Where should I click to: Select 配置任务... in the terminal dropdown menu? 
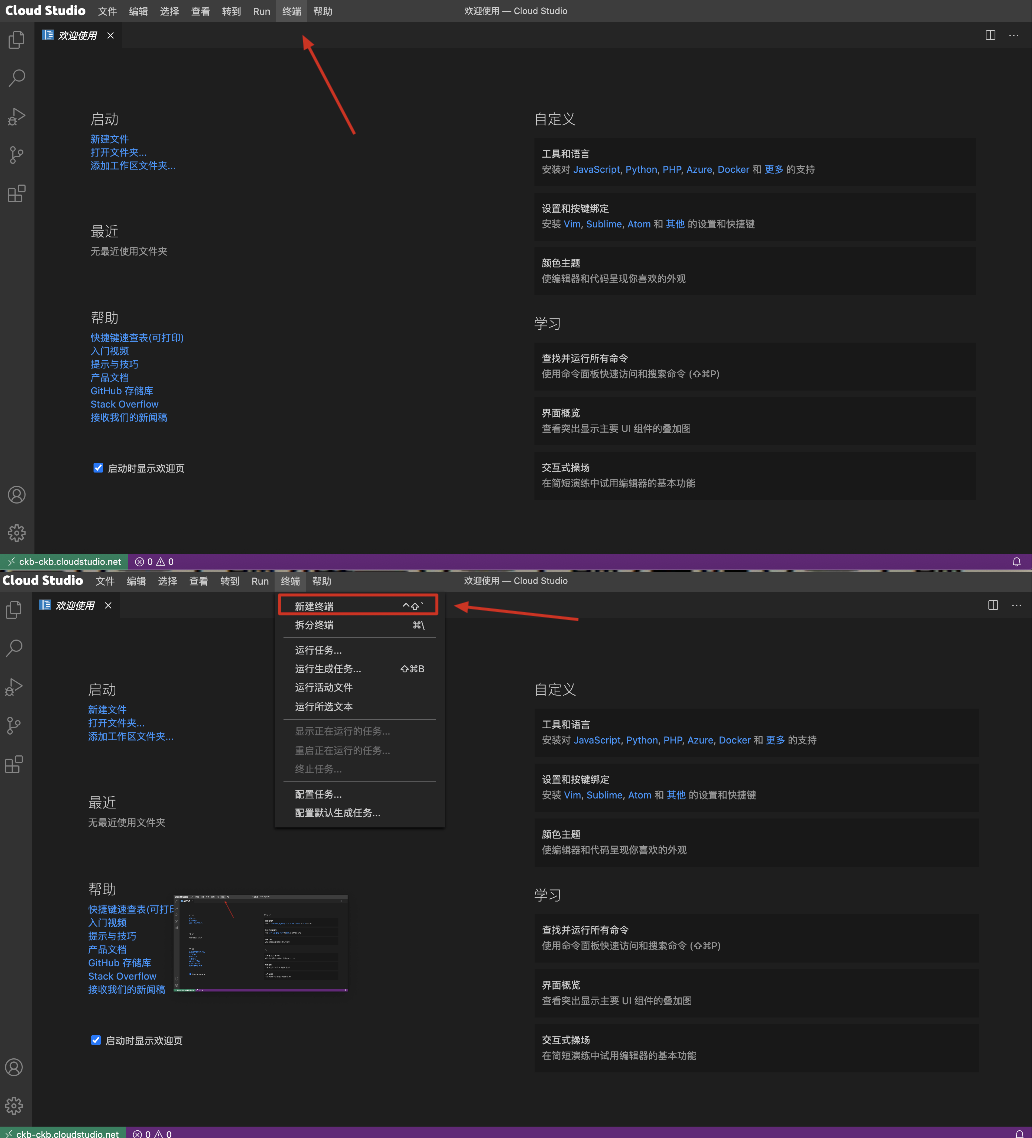click(x=318, y=794)
